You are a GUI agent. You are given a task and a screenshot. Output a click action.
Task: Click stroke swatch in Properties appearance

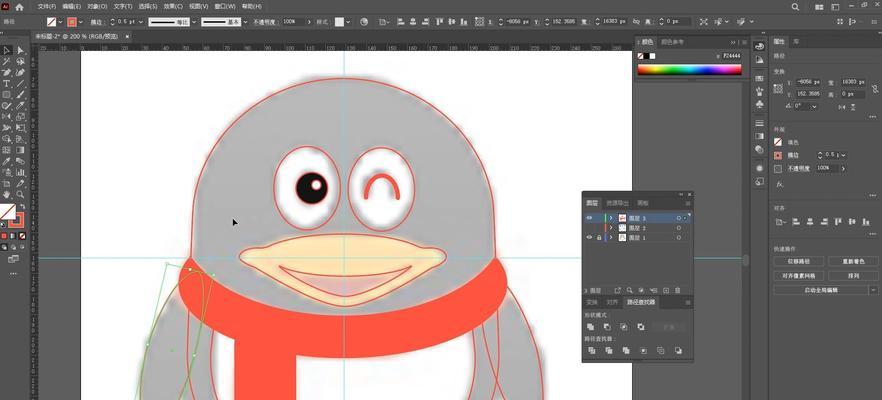click(x=778, y=155)
